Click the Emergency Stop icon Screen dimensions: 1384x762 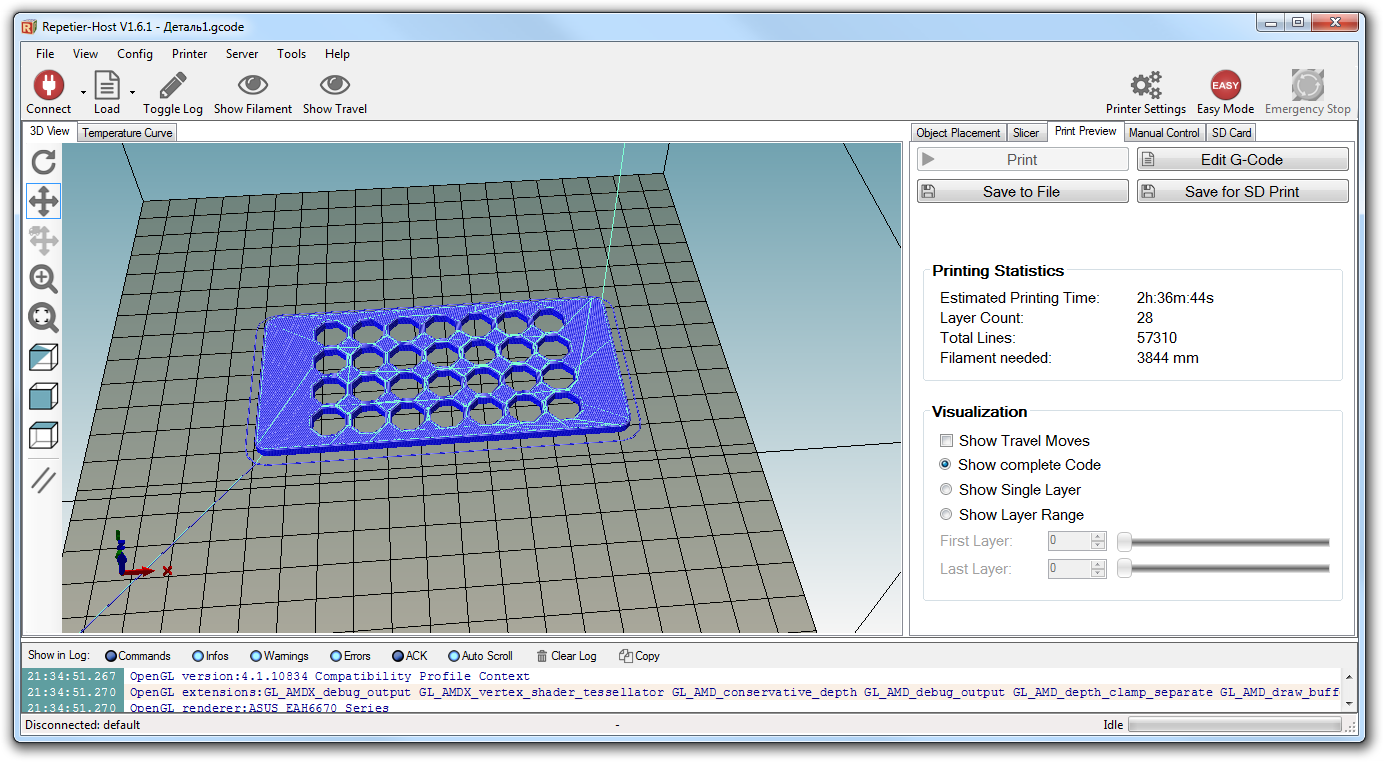(x=1307, y=85)
